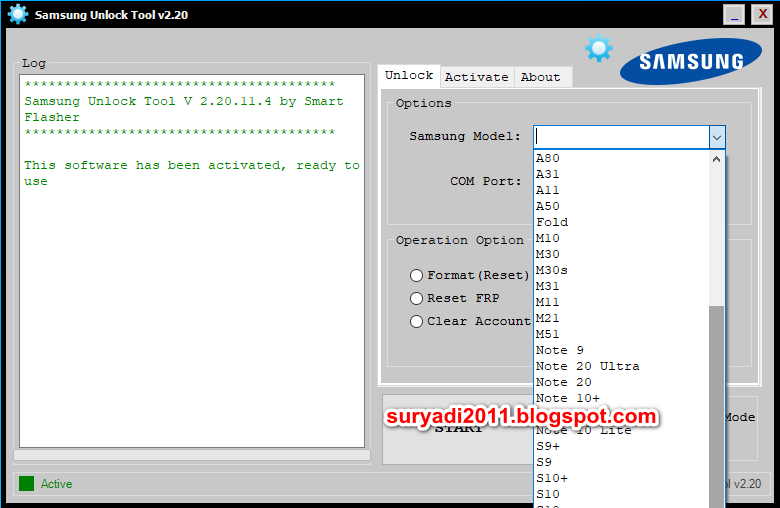This screenshot has height=508, width=780.
Task: Click the Active status label
Action: 56,484
